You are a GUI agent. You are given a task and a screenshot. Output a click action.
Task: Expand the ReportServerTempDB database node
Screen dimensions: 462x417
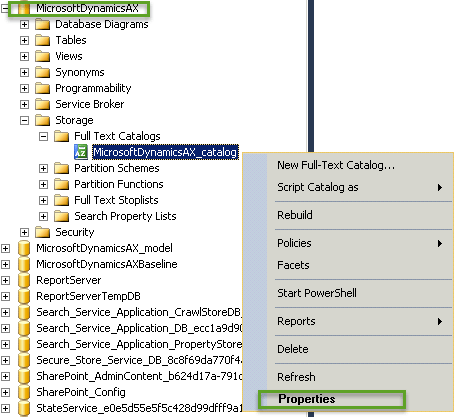click(x=5, y=296)
